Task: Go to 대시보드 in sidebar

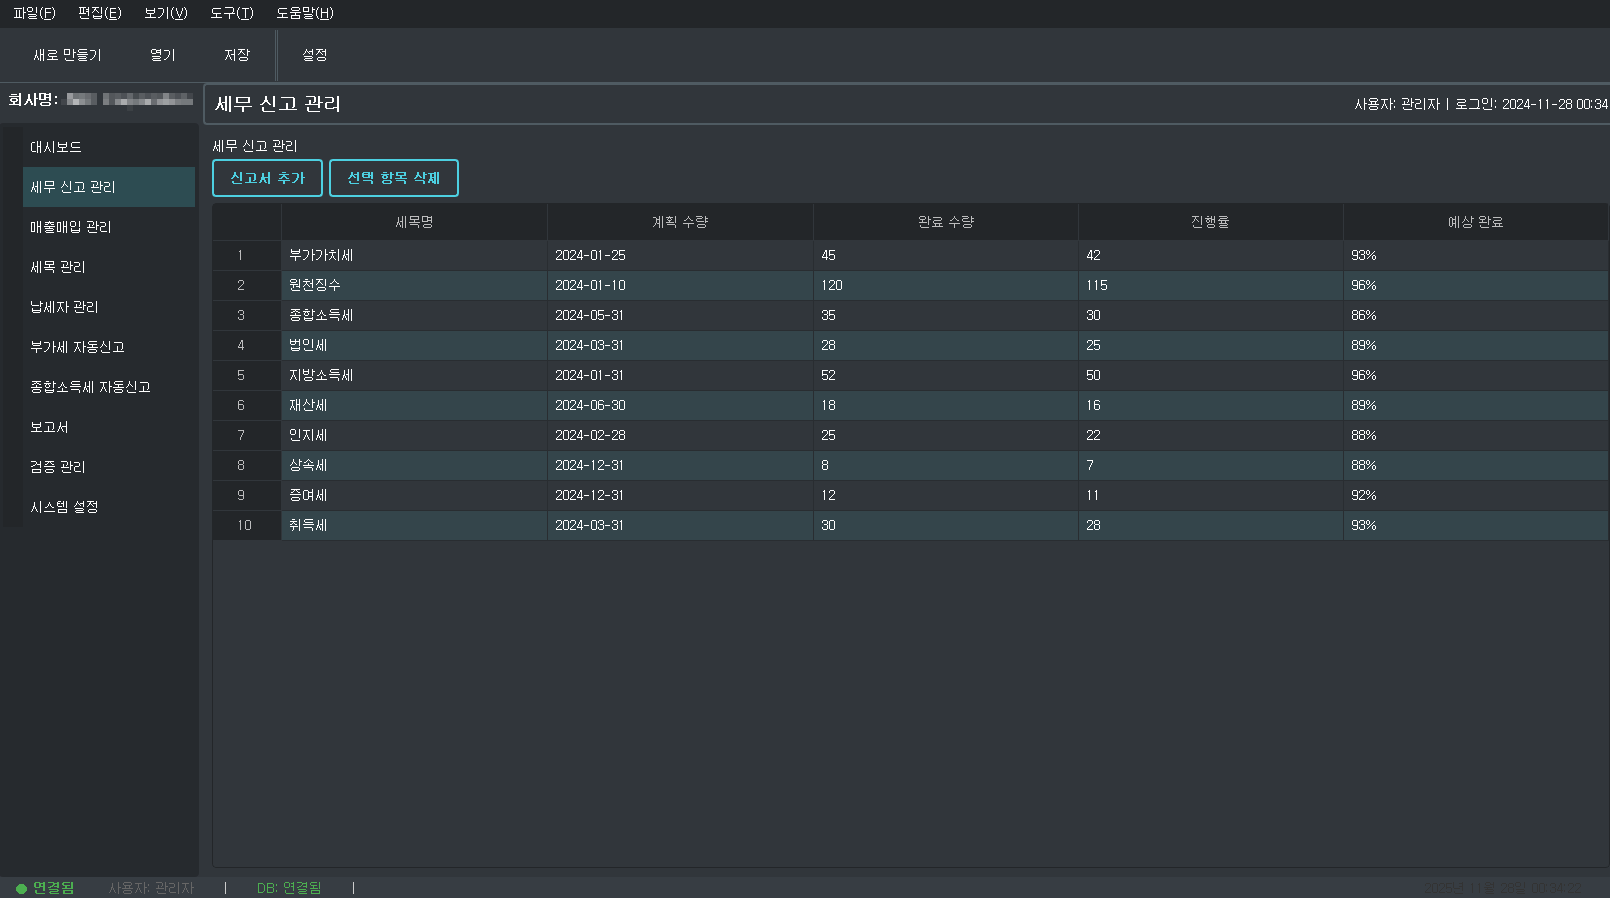Action: 56,147
